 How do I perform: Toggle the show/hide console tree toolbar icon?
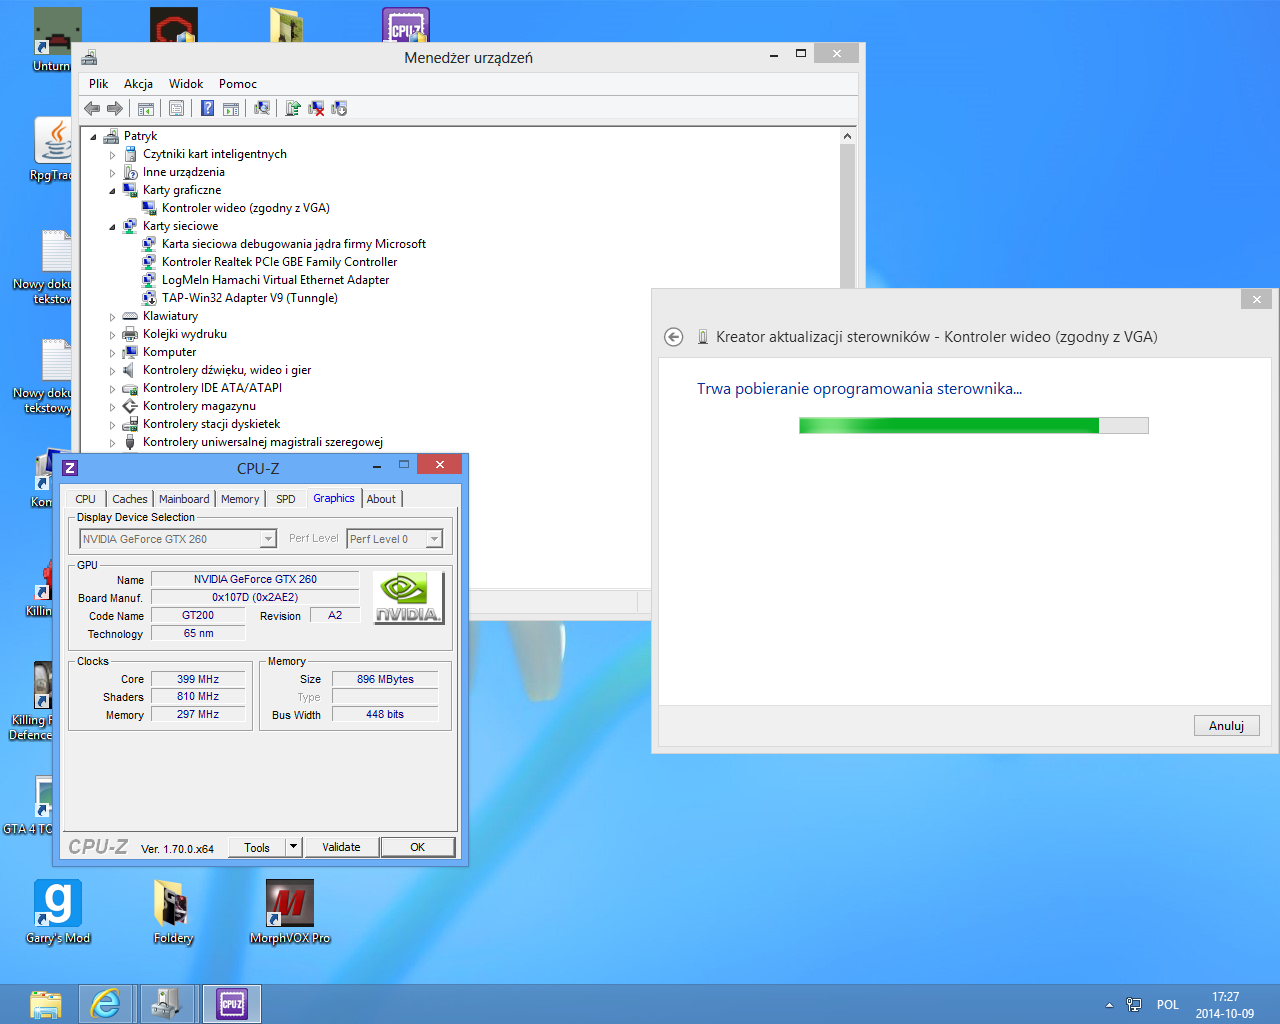pos(146,108)
